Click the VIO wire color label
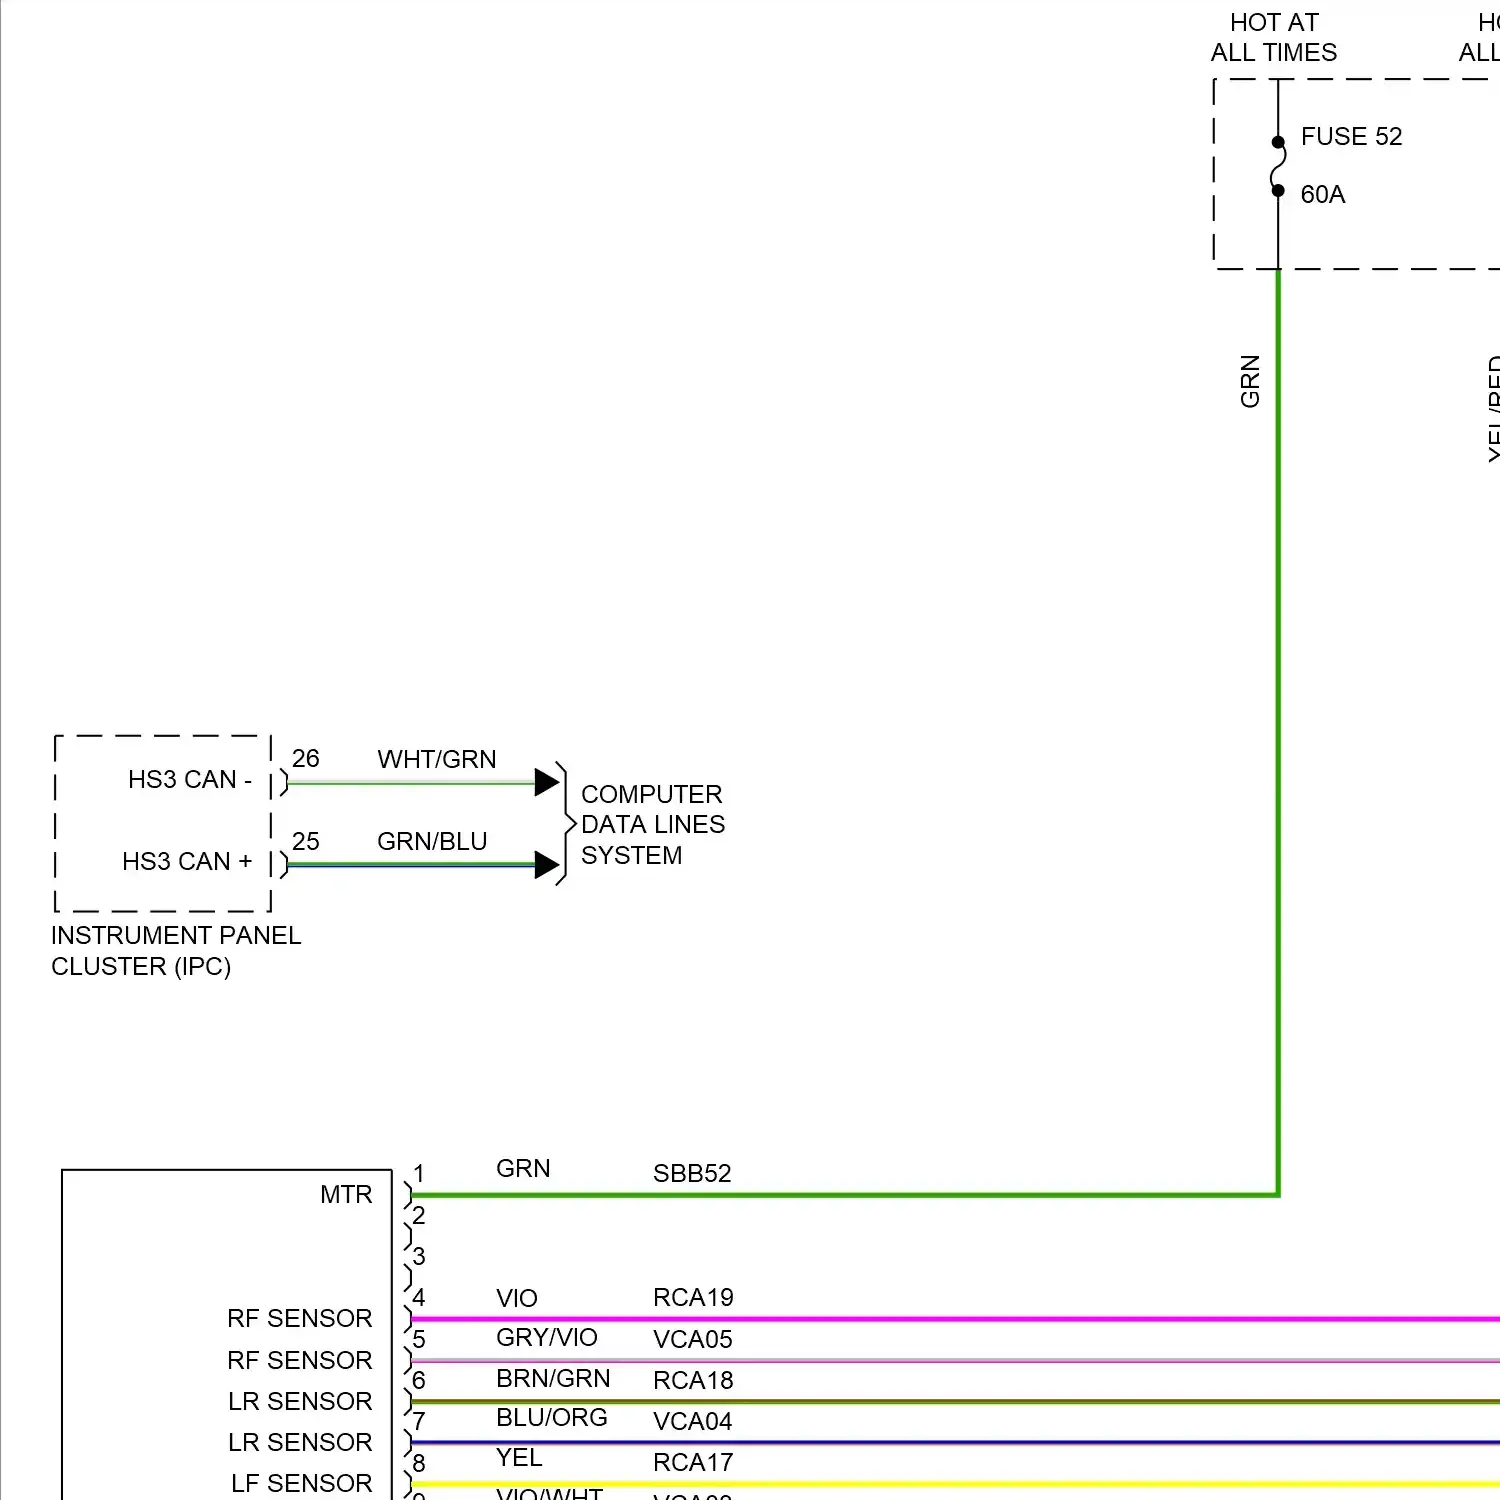Image resolution: width=1500 pixels, height=1500 pixels. click(517, 1298)
